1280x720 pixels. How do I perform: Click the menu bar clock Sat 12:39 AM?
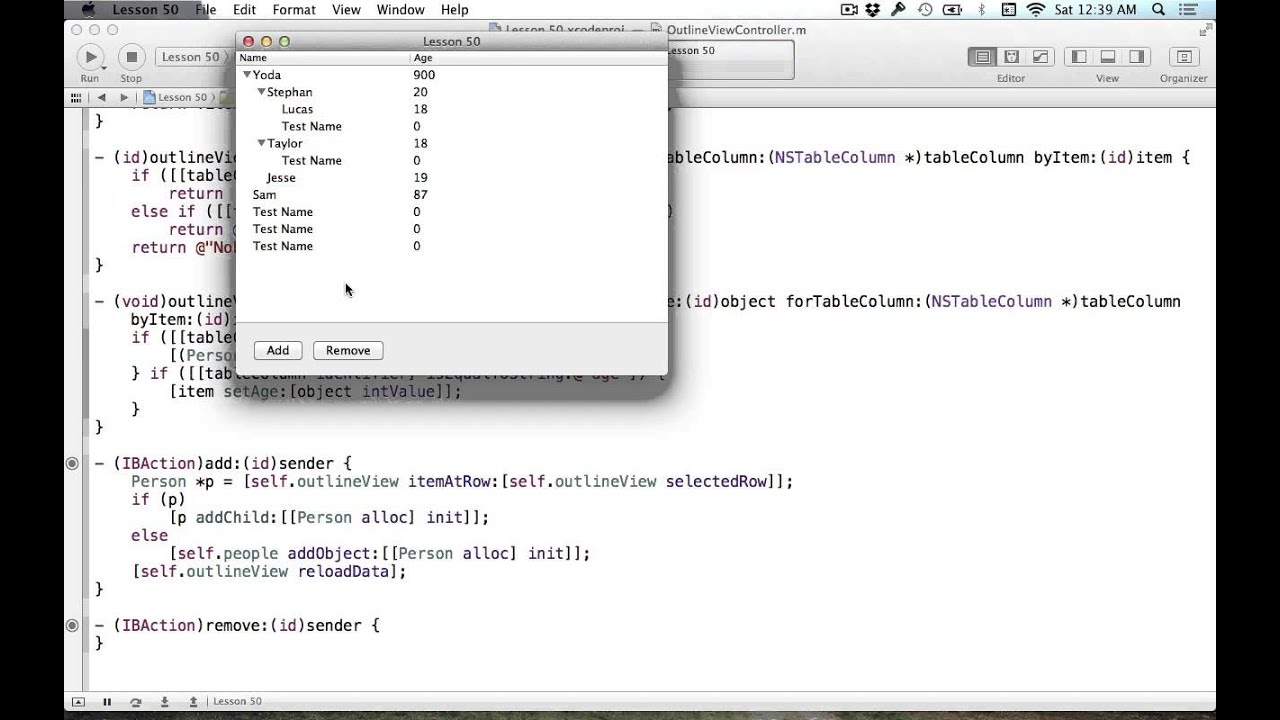[x=1095, y=10]
